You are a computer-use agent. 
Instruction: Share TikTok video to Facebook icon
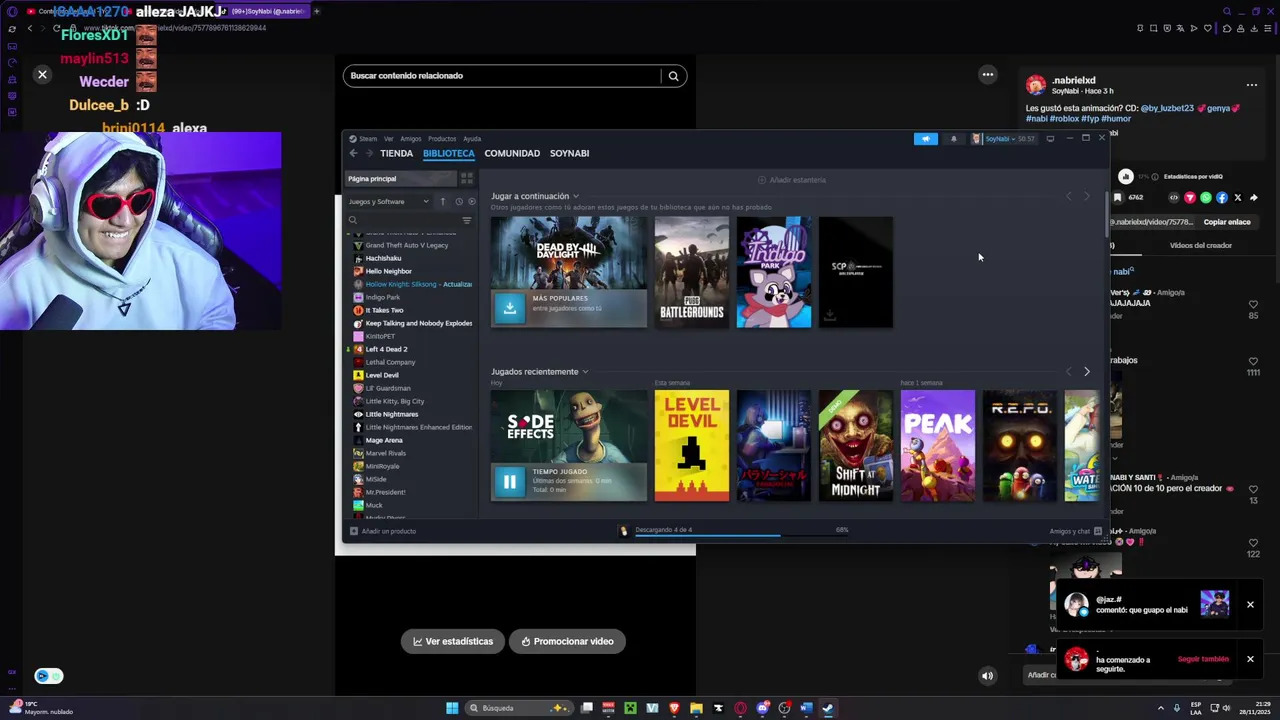[1222, 198]
